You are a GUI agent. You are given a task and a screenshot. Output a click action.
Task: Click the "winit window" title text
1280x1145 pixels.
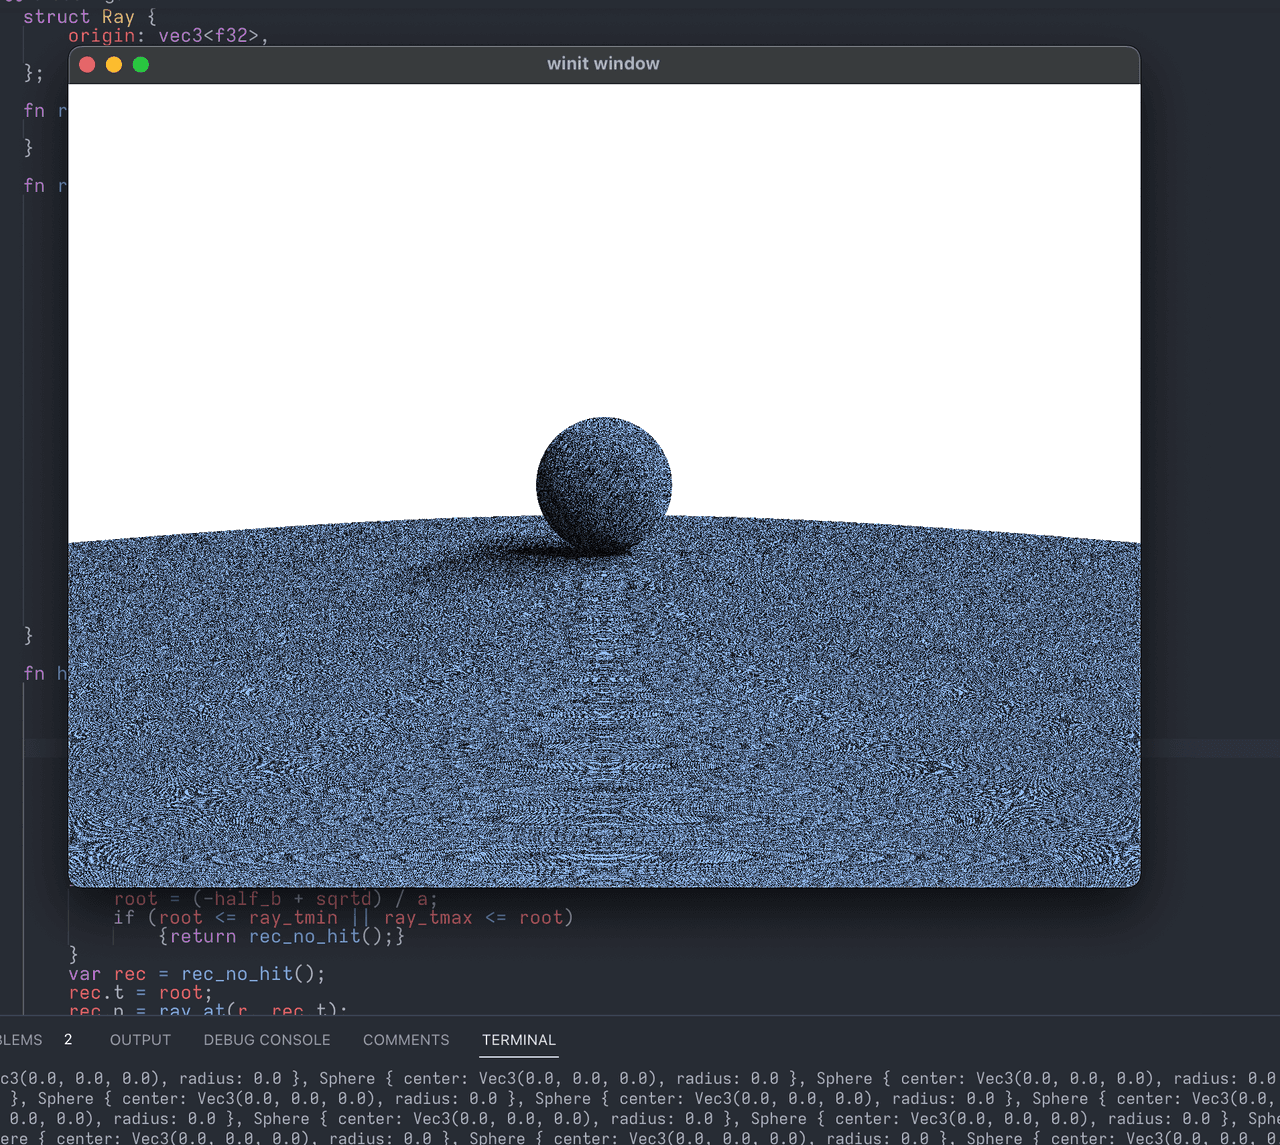pyautogui.click(x=603, y=64)
